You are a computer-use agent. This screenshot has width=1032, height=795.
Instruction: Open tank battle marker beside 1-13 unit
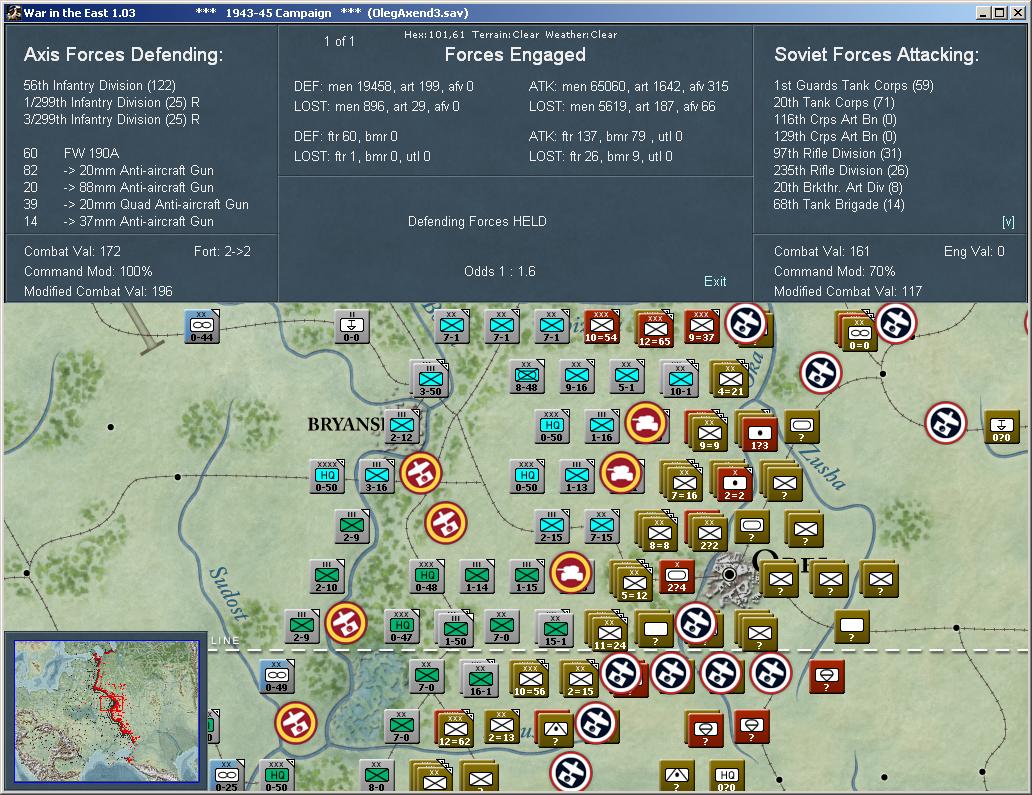(x=621, y=473)
